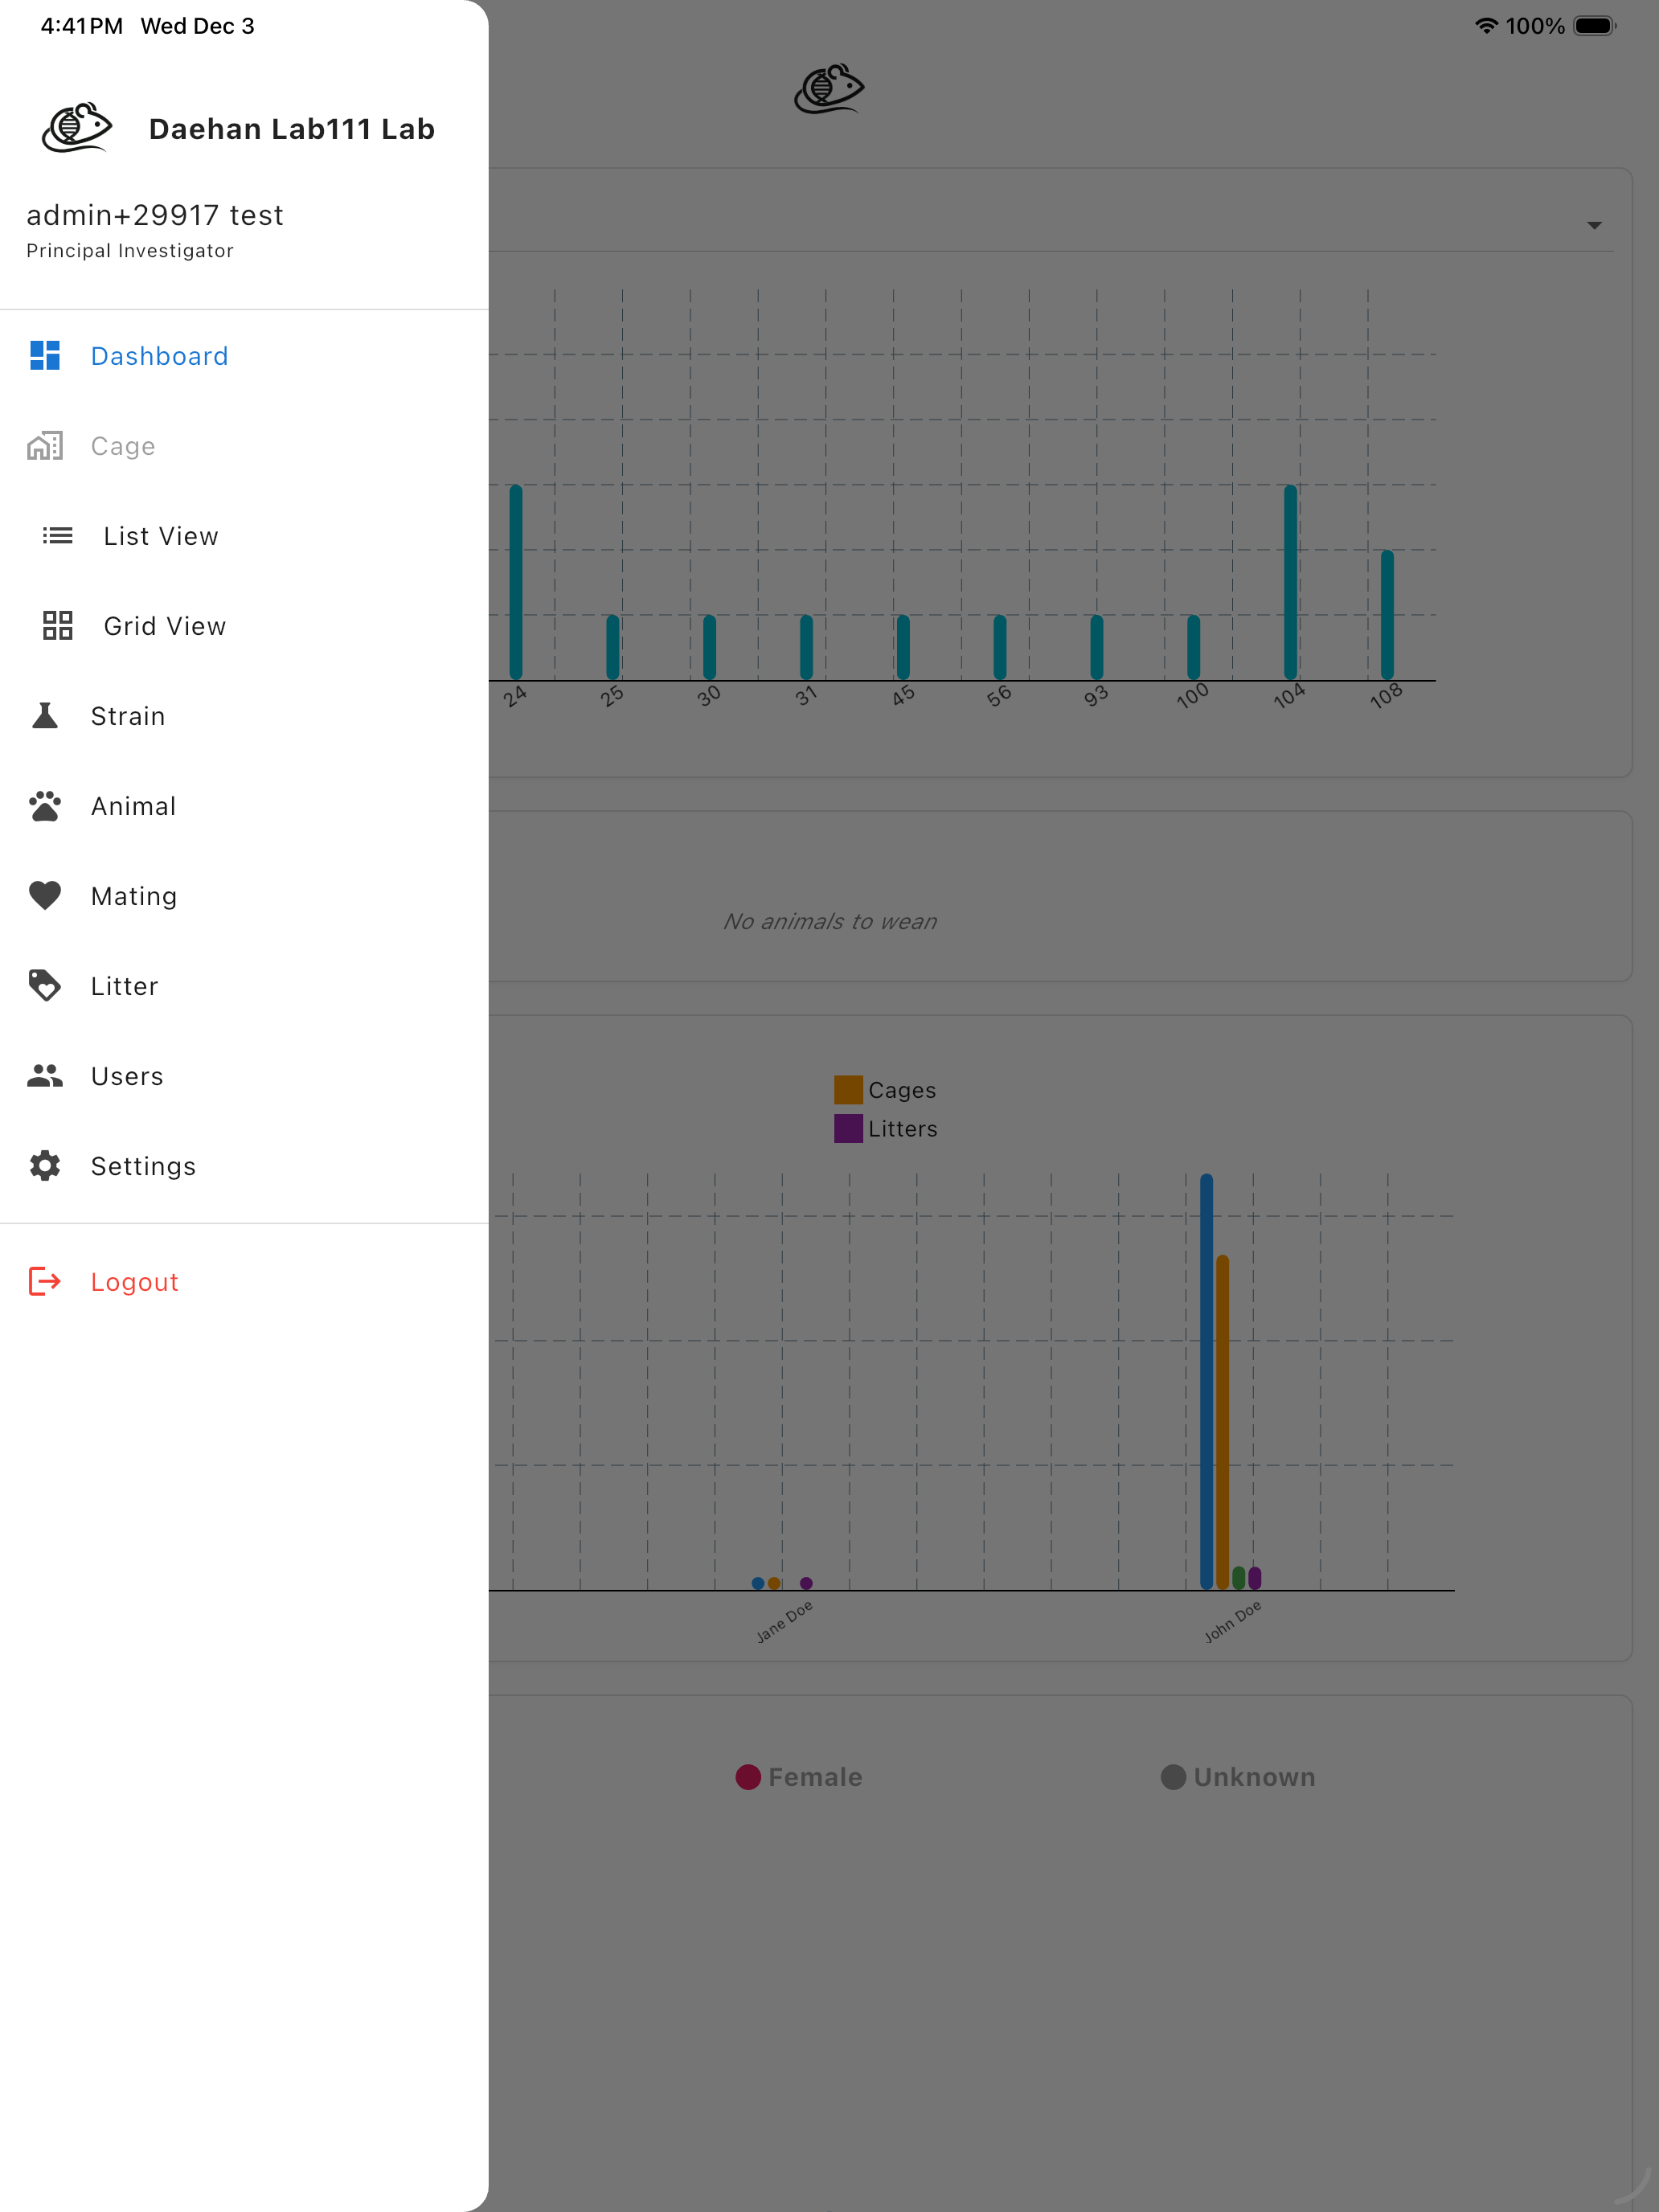Click the bar labeled 24 in the chart
The height and width of the screenshot is (2212, 1659).
click(516, 582)
